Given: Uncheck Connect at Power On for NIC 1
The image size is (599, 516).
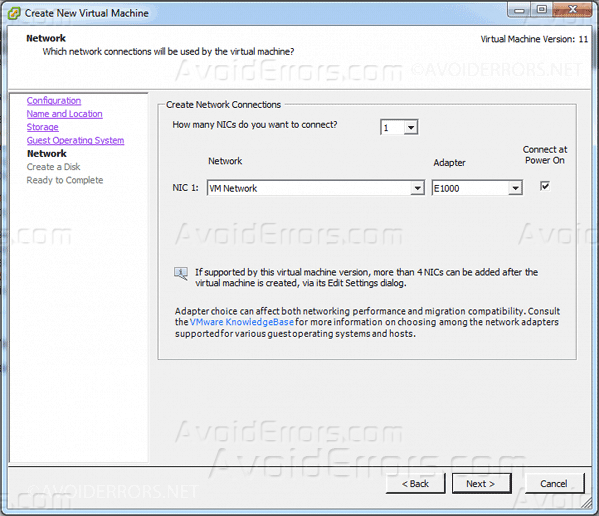Looking at the screenshot, I should click(545, 186).
